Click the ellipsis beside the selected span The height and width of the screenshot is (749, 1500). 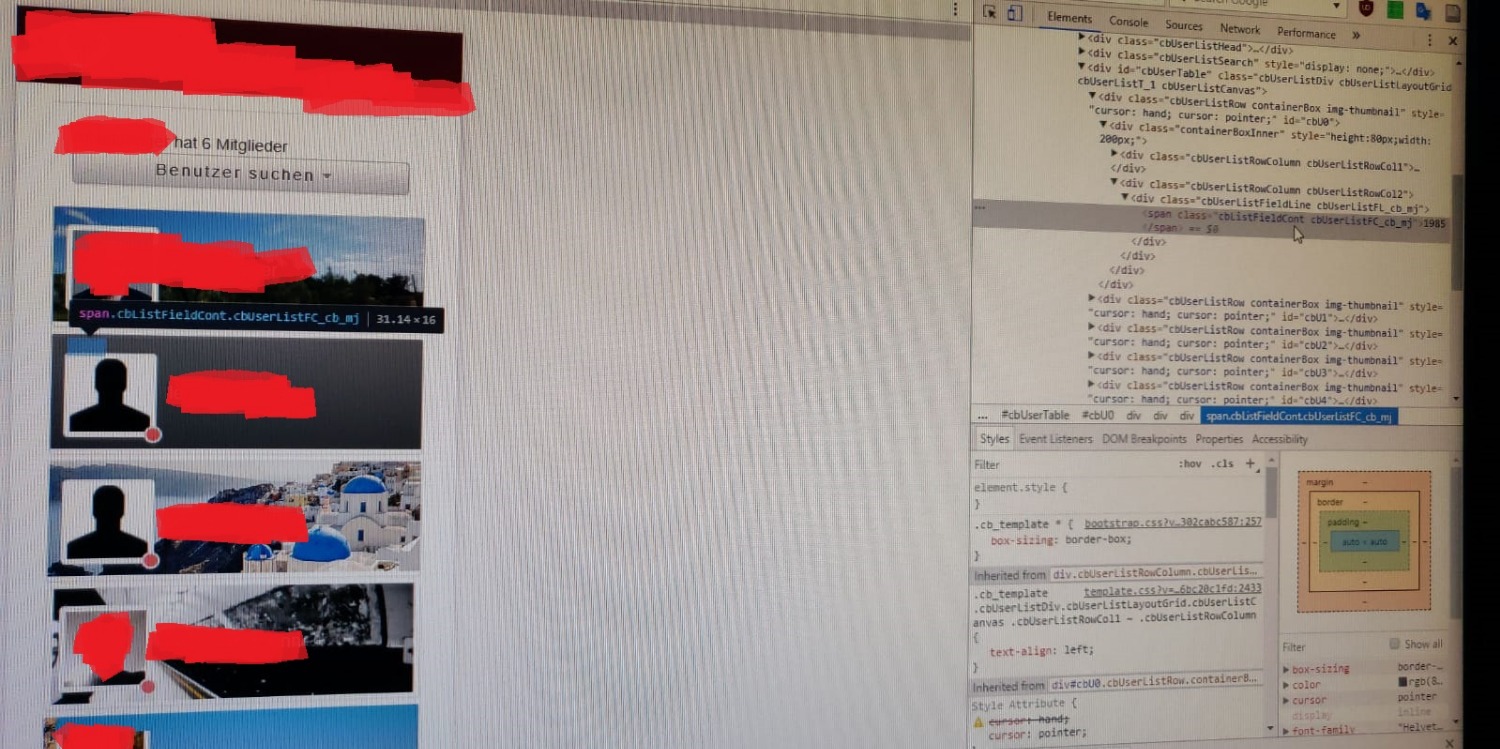[x=979, y=208]
